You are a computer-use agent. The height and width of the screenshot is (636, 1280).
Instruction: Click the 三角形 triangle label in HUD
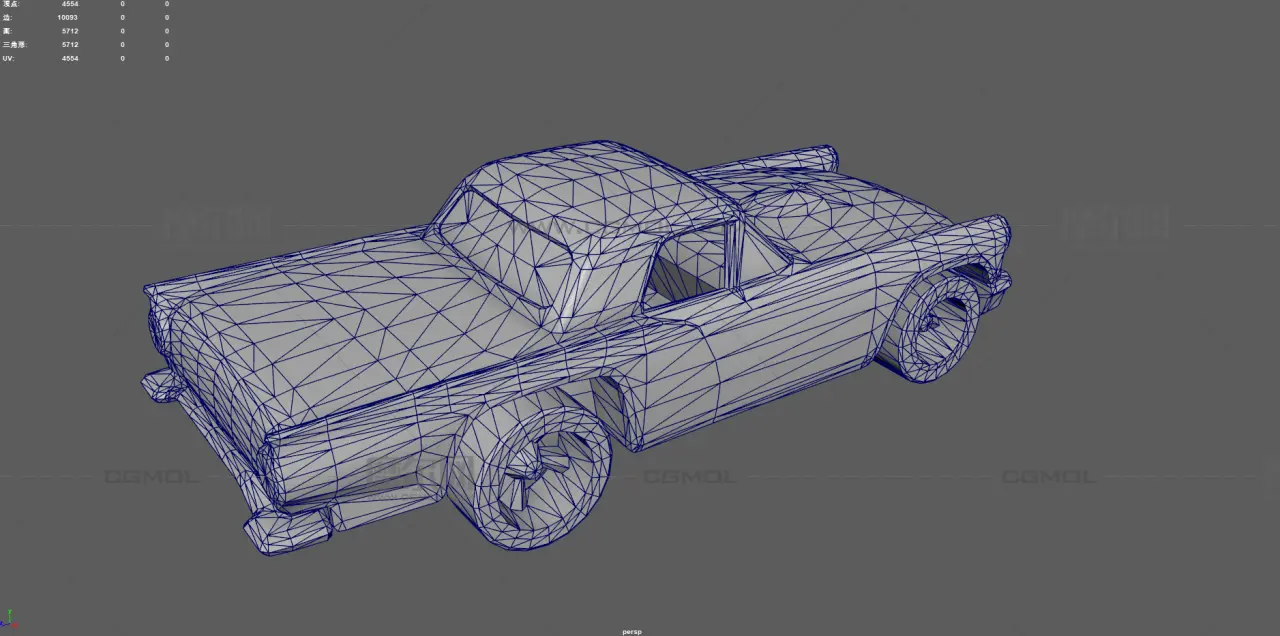point(13,45)
